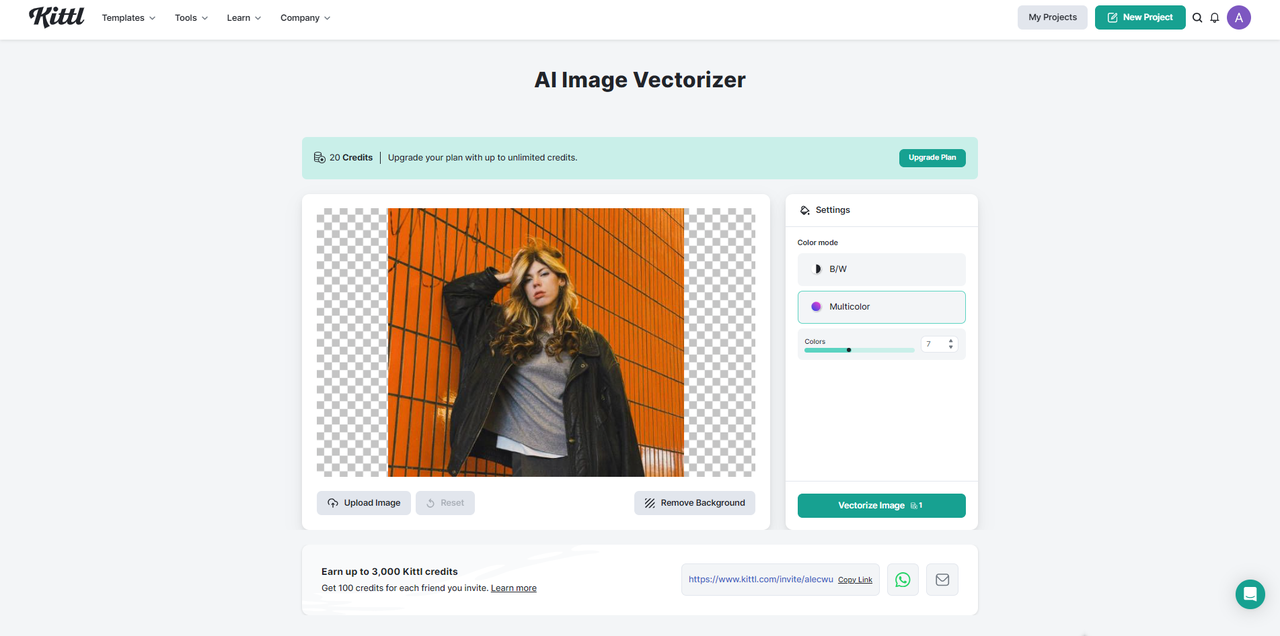The height and width of the screenshot is (636, 1280).
Task: Click 'Earn up to 3,000 Kittl credits' text
Action: click(x=390, y=572)
